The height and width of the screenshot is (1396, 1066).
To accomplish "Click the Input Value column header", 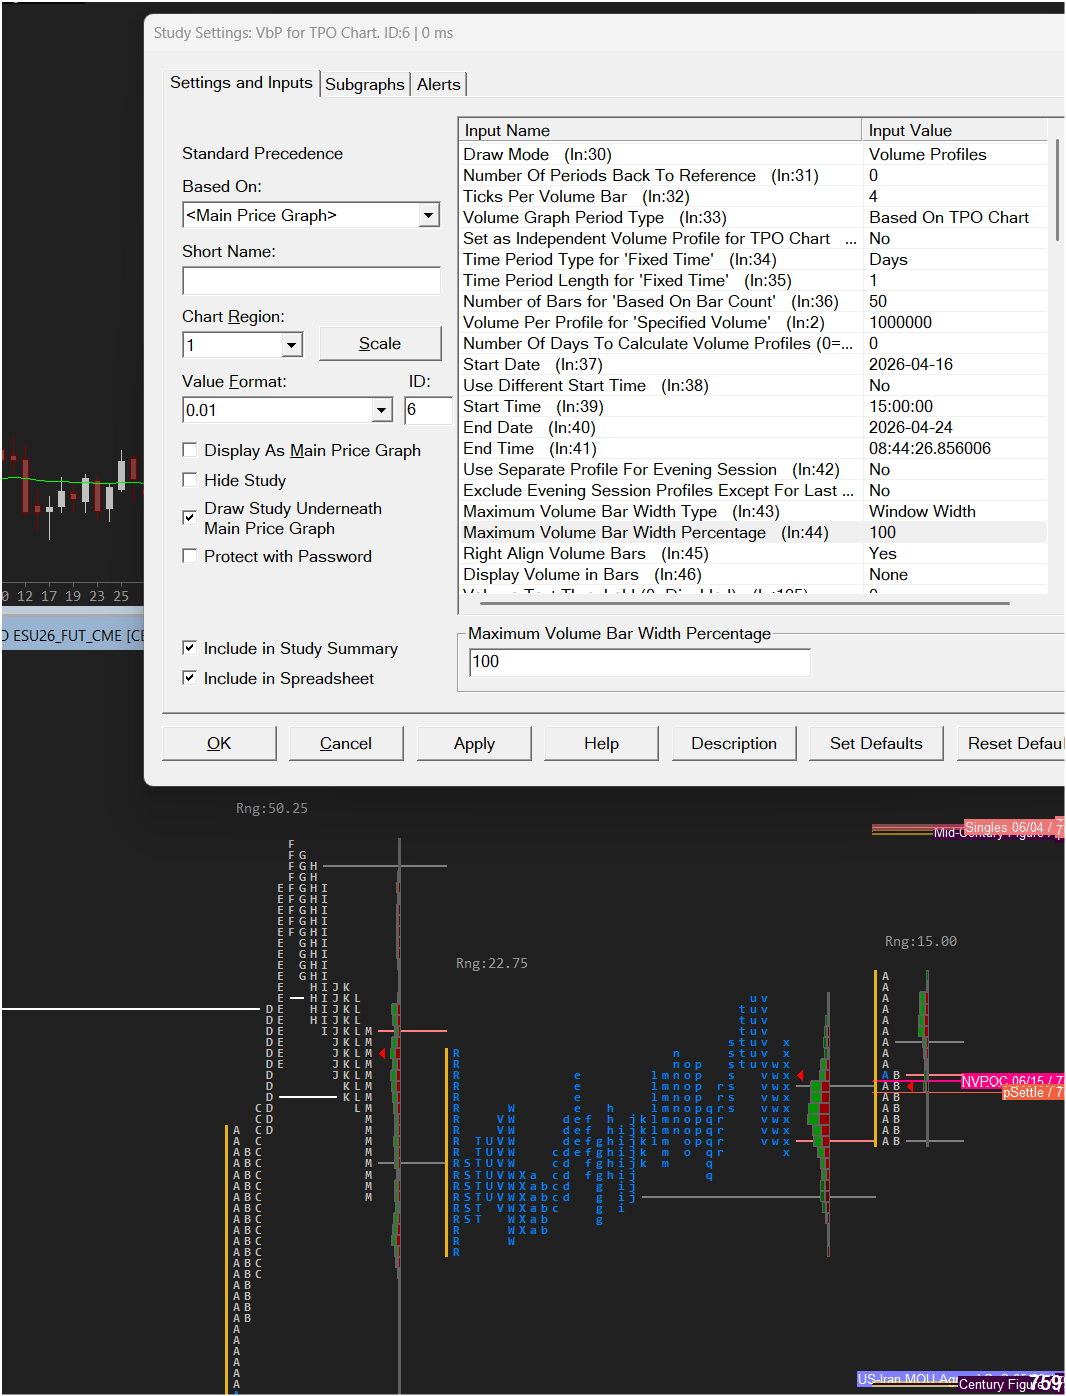I will click(x=954, y=130).
